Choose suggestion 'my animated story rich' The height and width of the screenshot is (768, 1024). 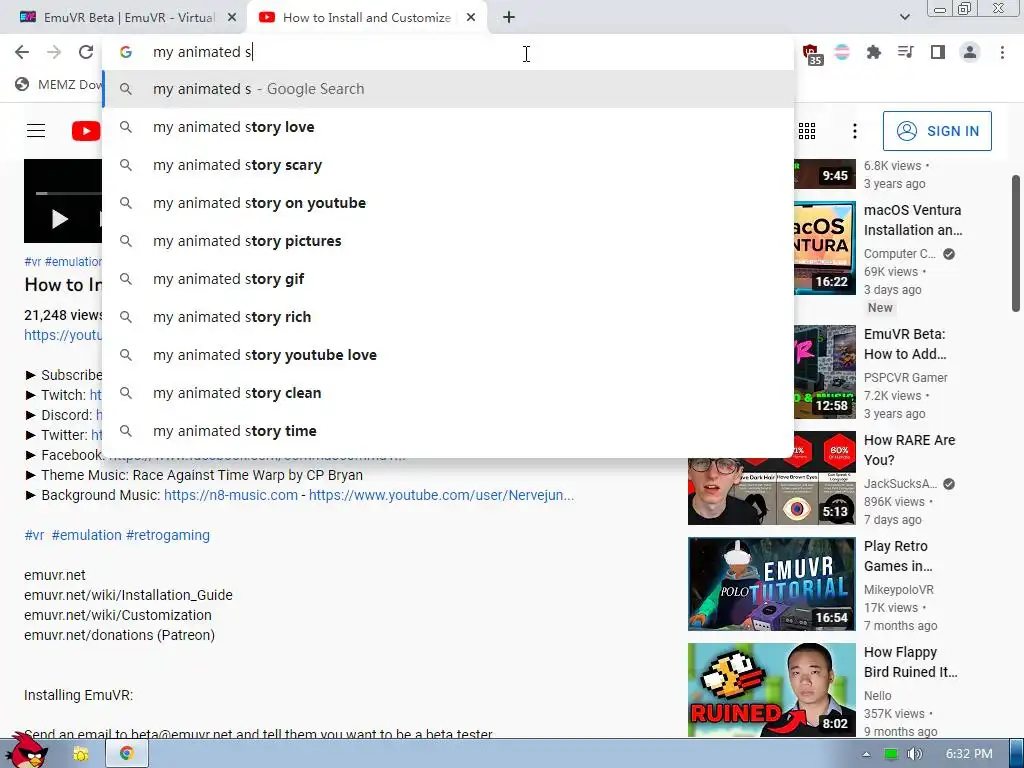(x=449, y=317)
